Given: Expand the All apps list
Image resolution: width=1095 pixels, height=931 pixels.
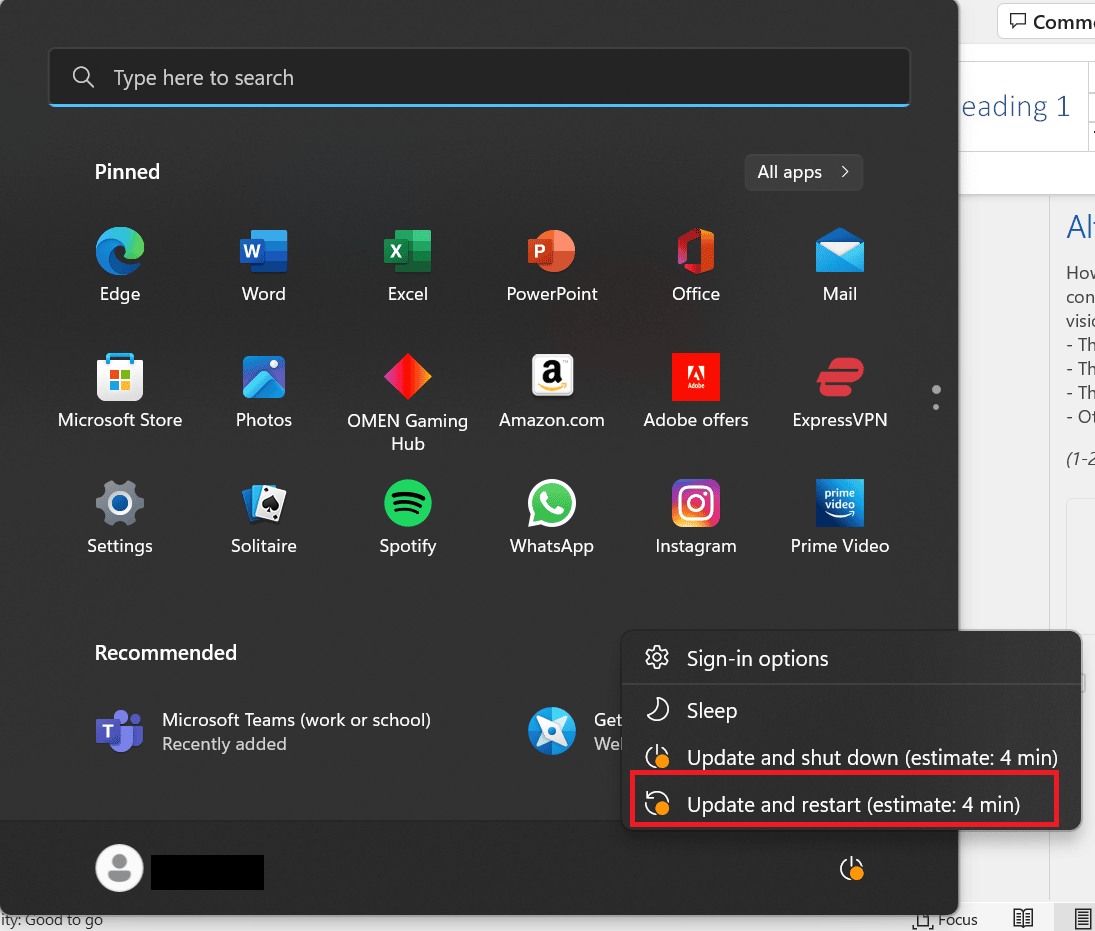Looking at the screenshot, I should click(x=803, y=172).
